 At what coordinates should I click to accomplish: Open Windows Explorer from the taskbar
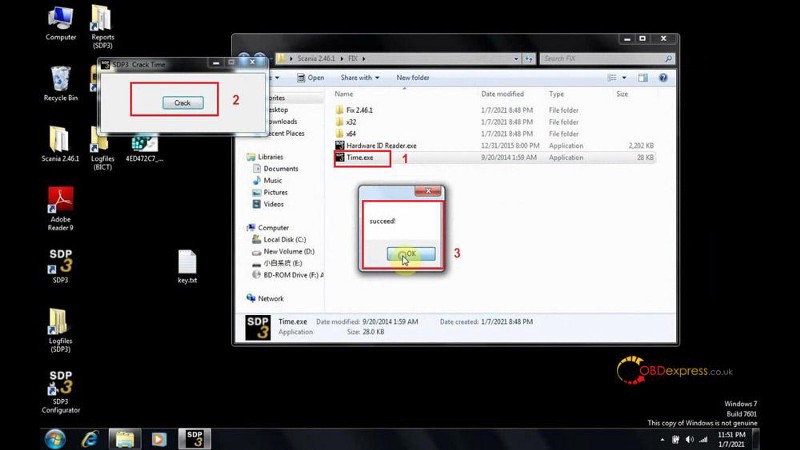(124, 439)
